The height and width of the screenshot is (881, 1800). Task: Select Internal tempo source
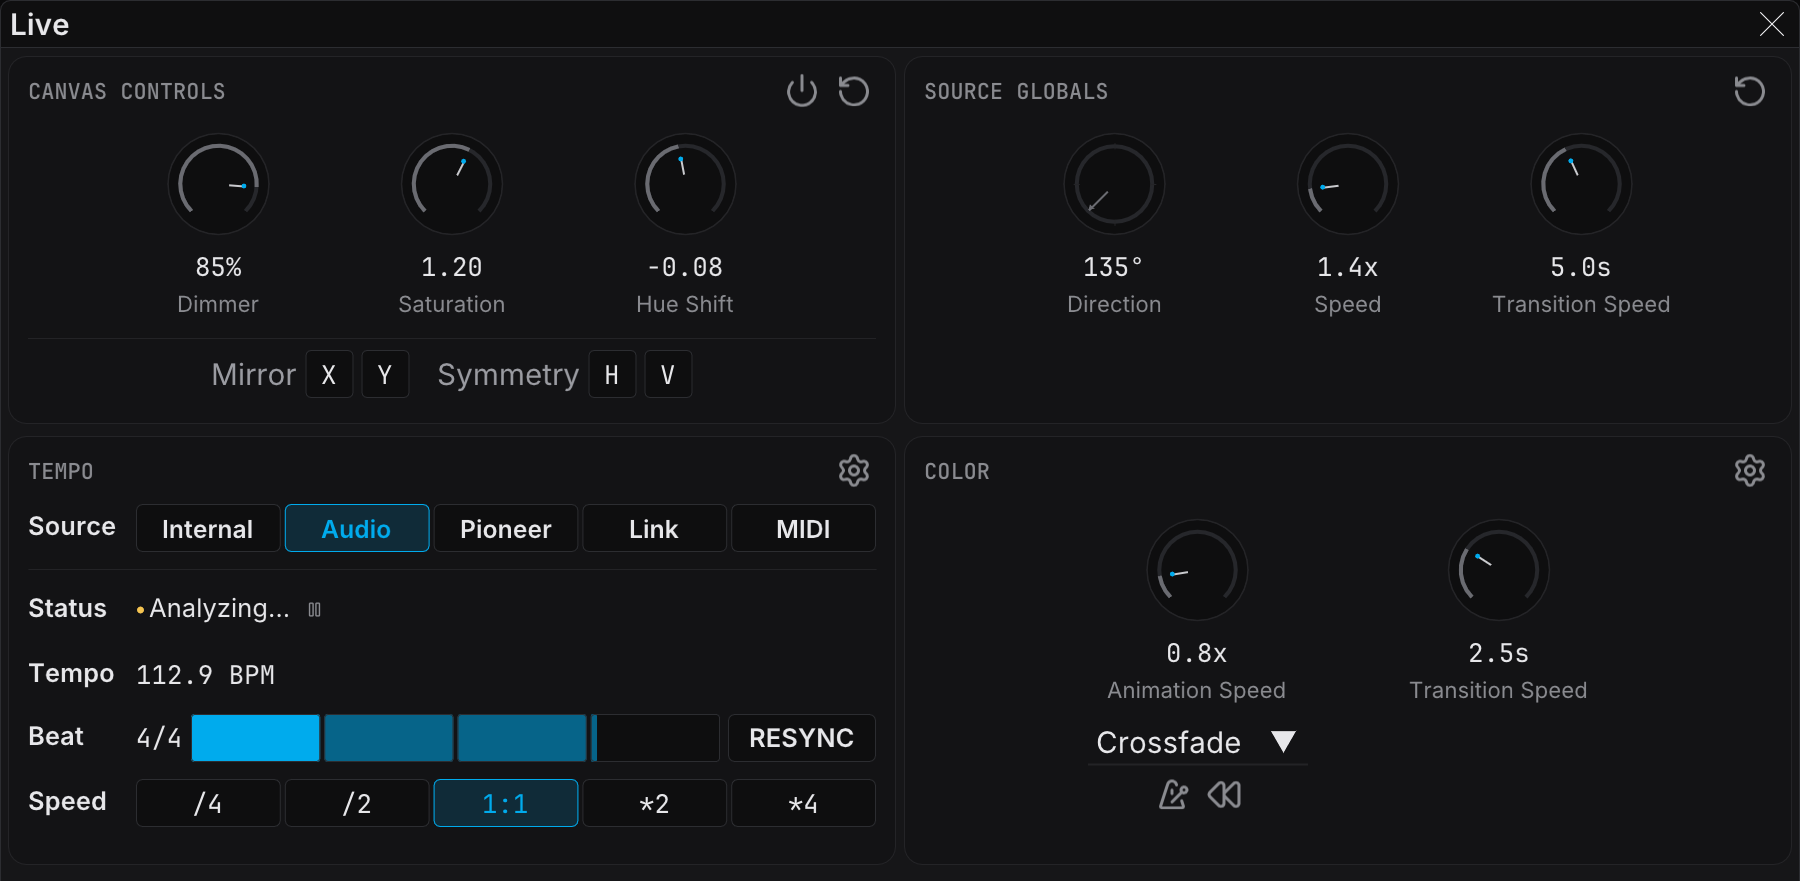(x=208, y=528)
